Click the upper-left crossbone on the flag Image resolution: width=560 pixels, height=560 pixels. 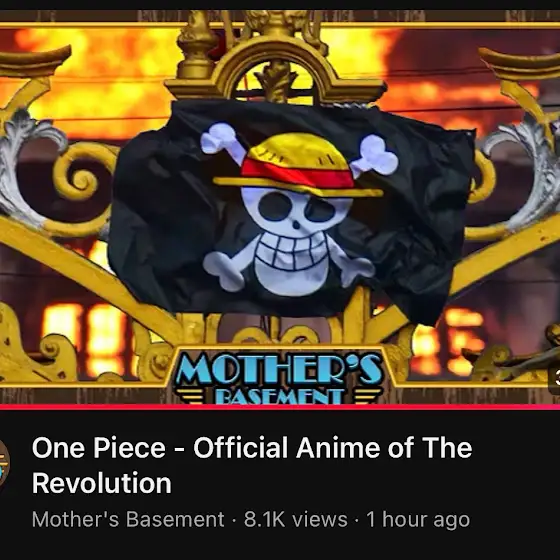coord(222,141)
